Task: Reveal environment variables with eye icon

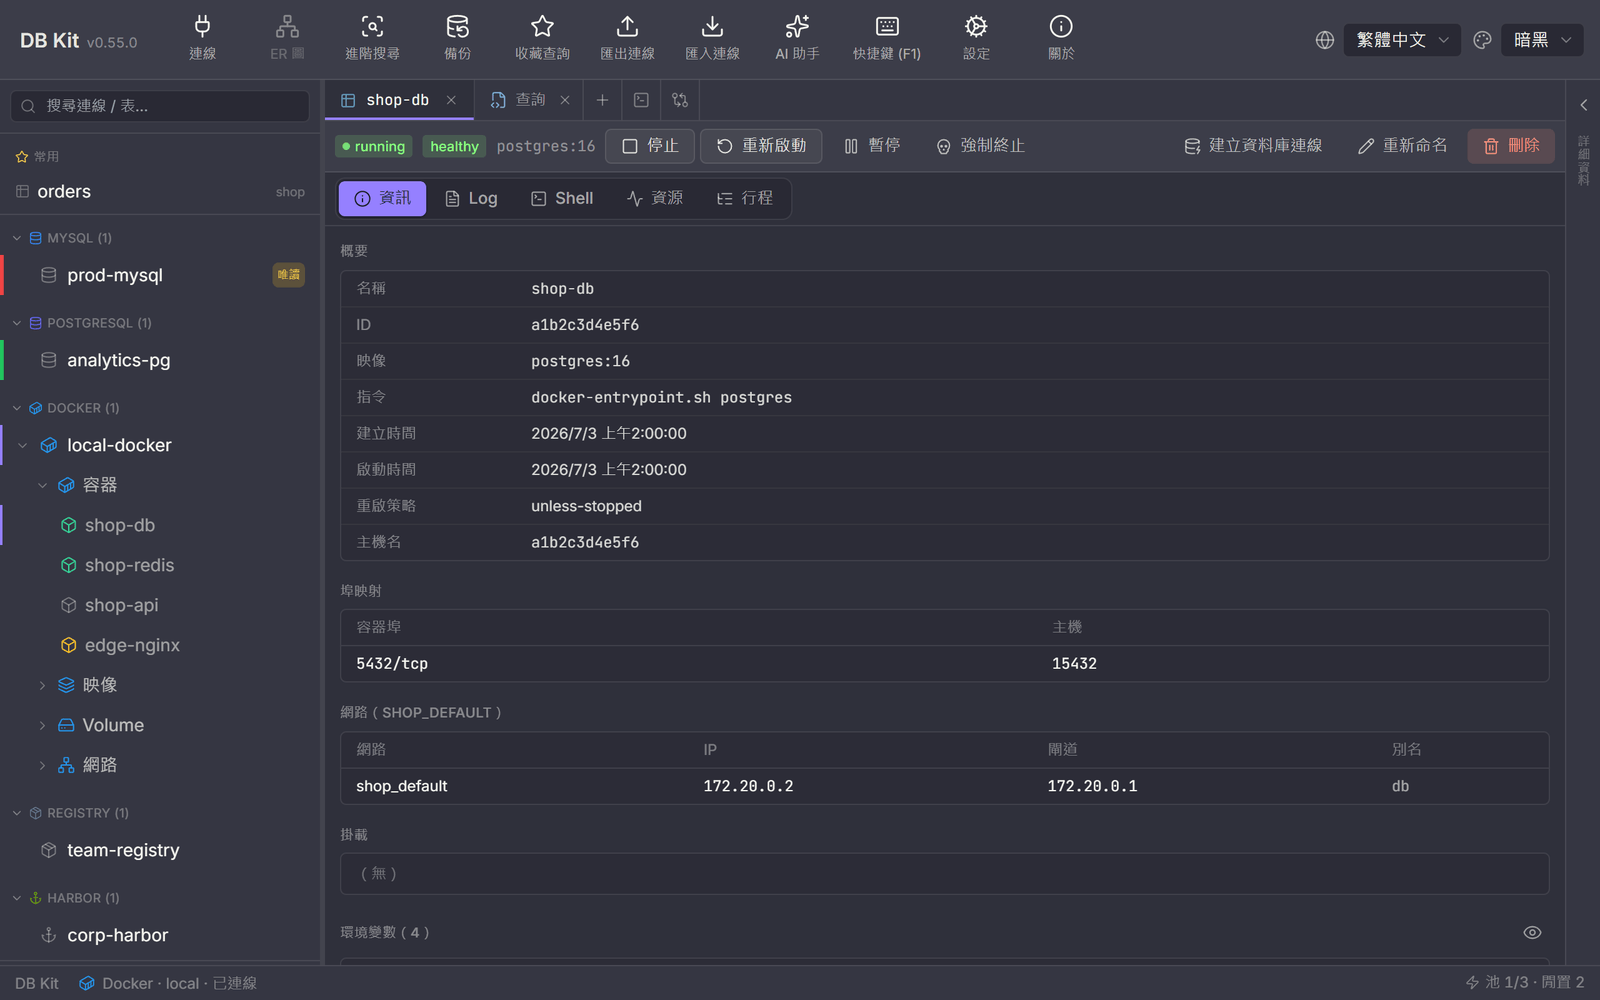Action: coord(1532,932)
